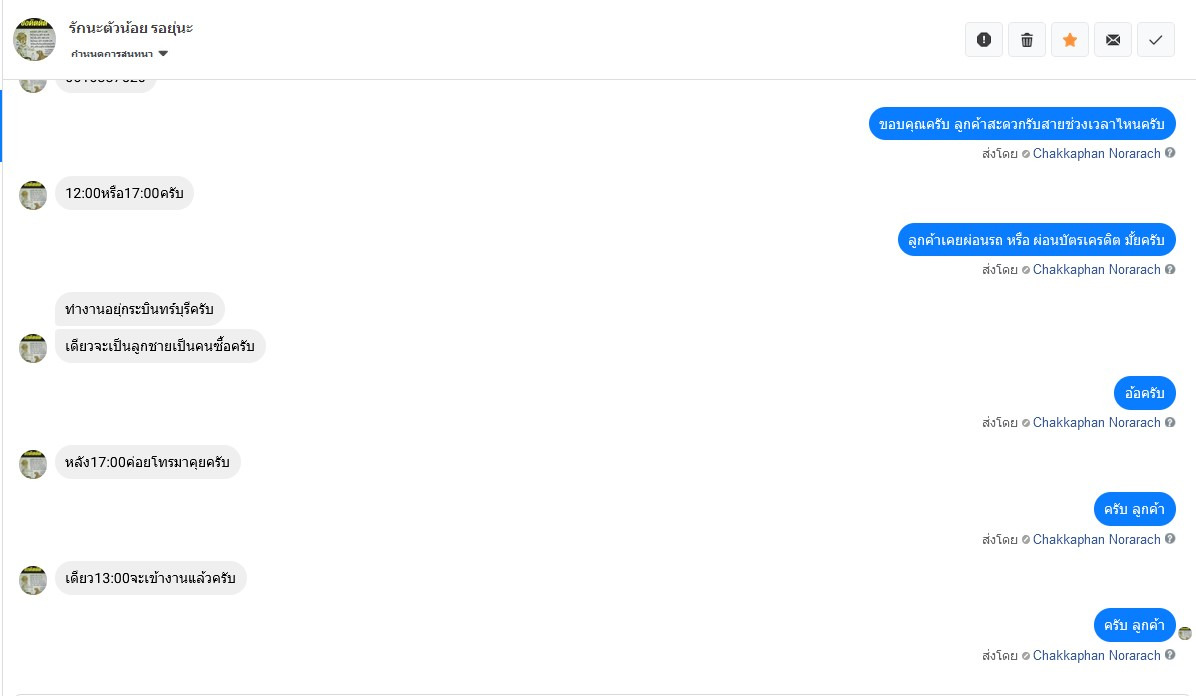Image resolution: width=1196 pixels, height=696 pixels.
Task: Delete conversation using the trash icon
Action: click(1027, 40)
